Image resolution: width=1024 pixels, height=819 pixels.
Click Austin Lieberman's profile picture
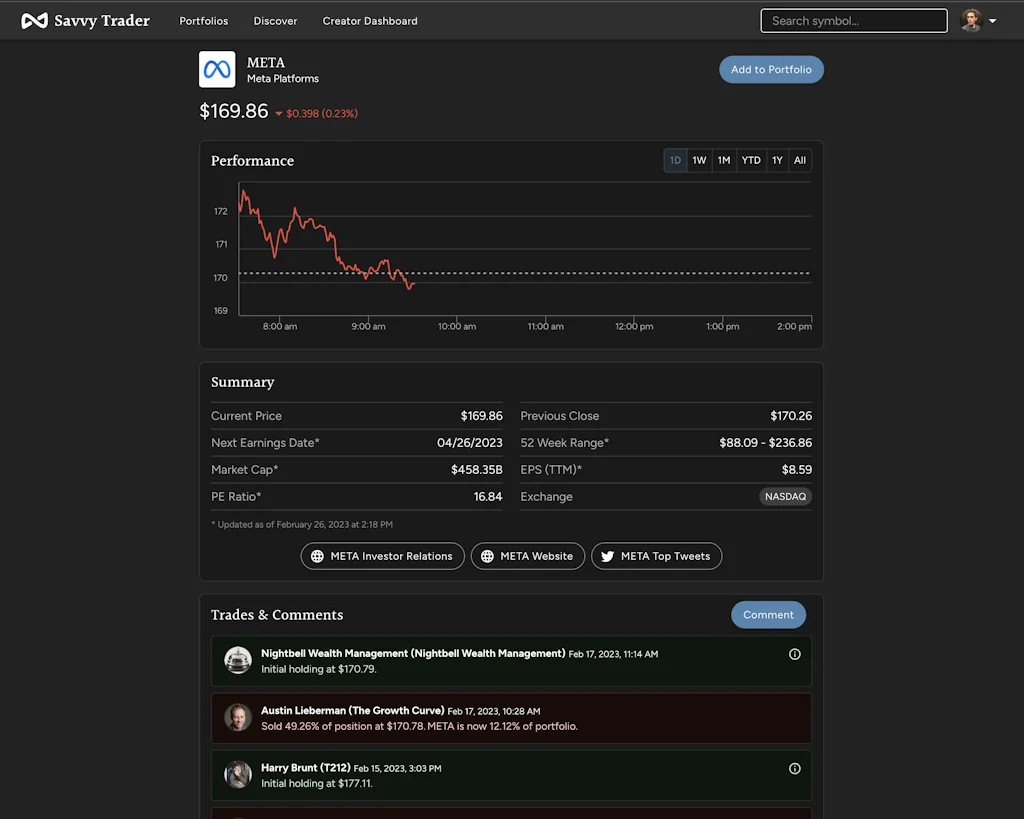[237, 718]
